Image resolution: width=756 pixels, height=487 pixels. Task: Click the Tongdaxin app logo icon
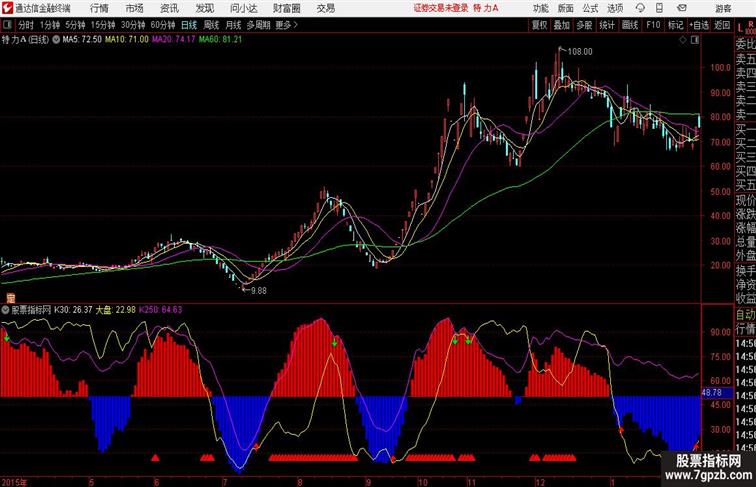[7, 8]
